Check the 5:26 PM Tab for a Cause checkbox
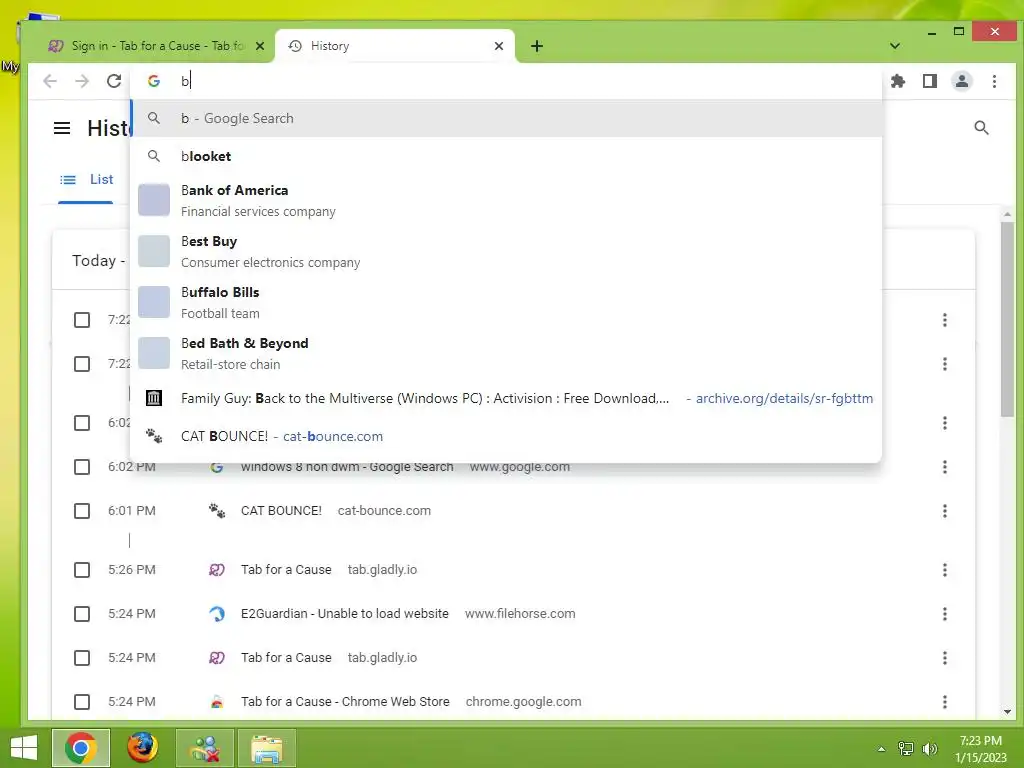1024x768 pixels. click(82, 569)
